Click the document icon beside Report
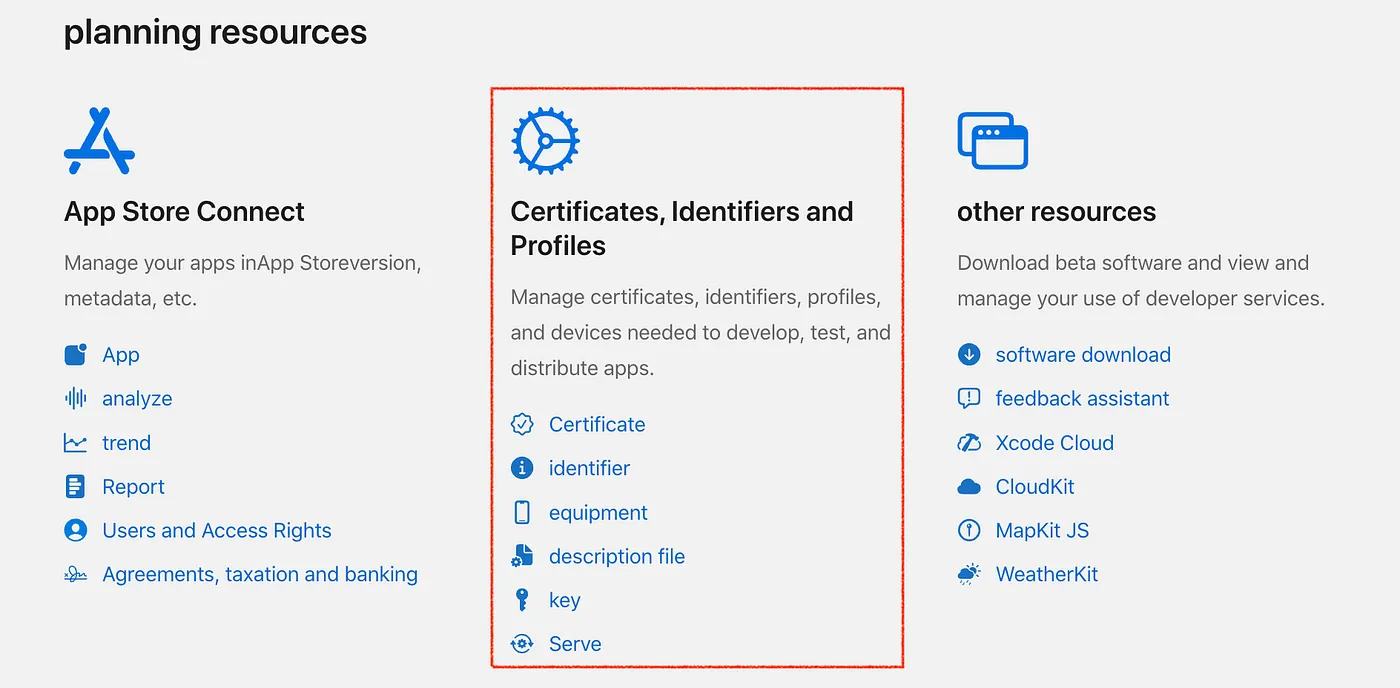 coord(75,487)
